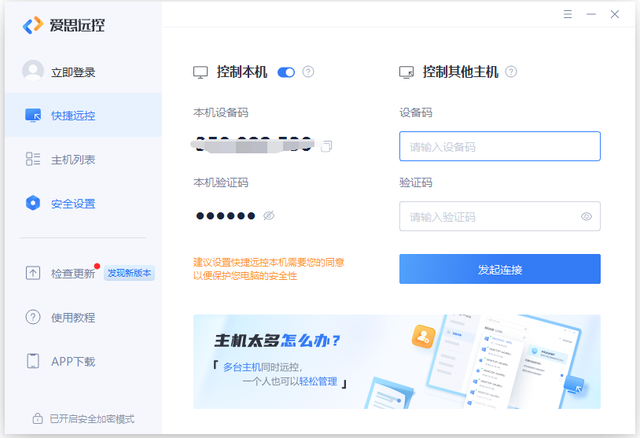This screenshot has height=438, width=640.
Task: Click the user avatar icon
Action: 33,72
